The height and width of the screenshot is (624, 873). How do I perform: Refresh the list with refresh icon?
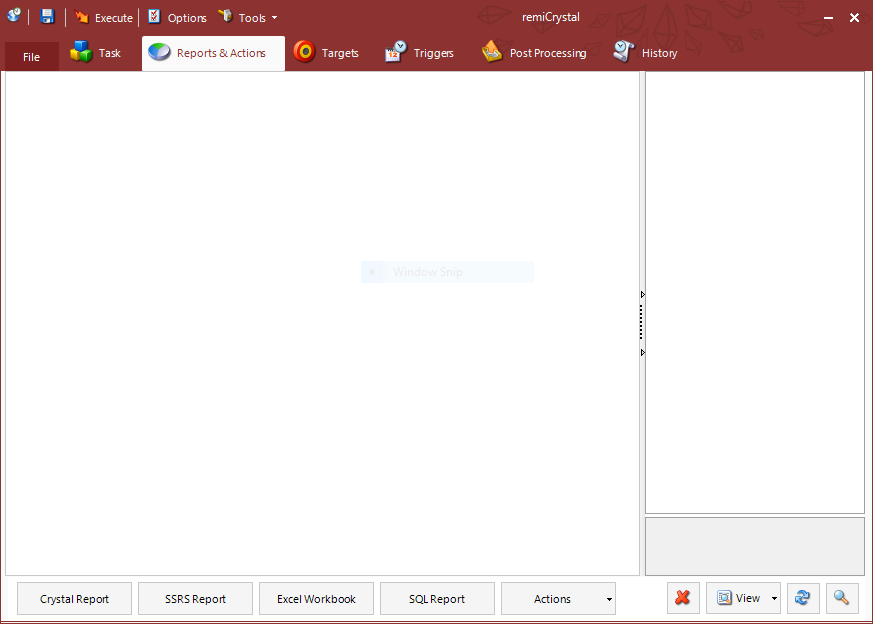(803, 598)
